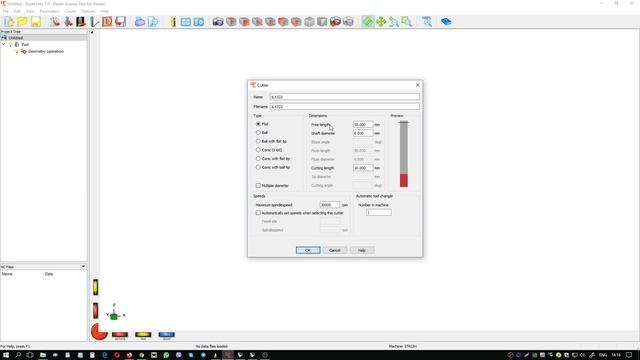Select Conic with ball tip type
This screenshot has width=640, height=360.
258,167
